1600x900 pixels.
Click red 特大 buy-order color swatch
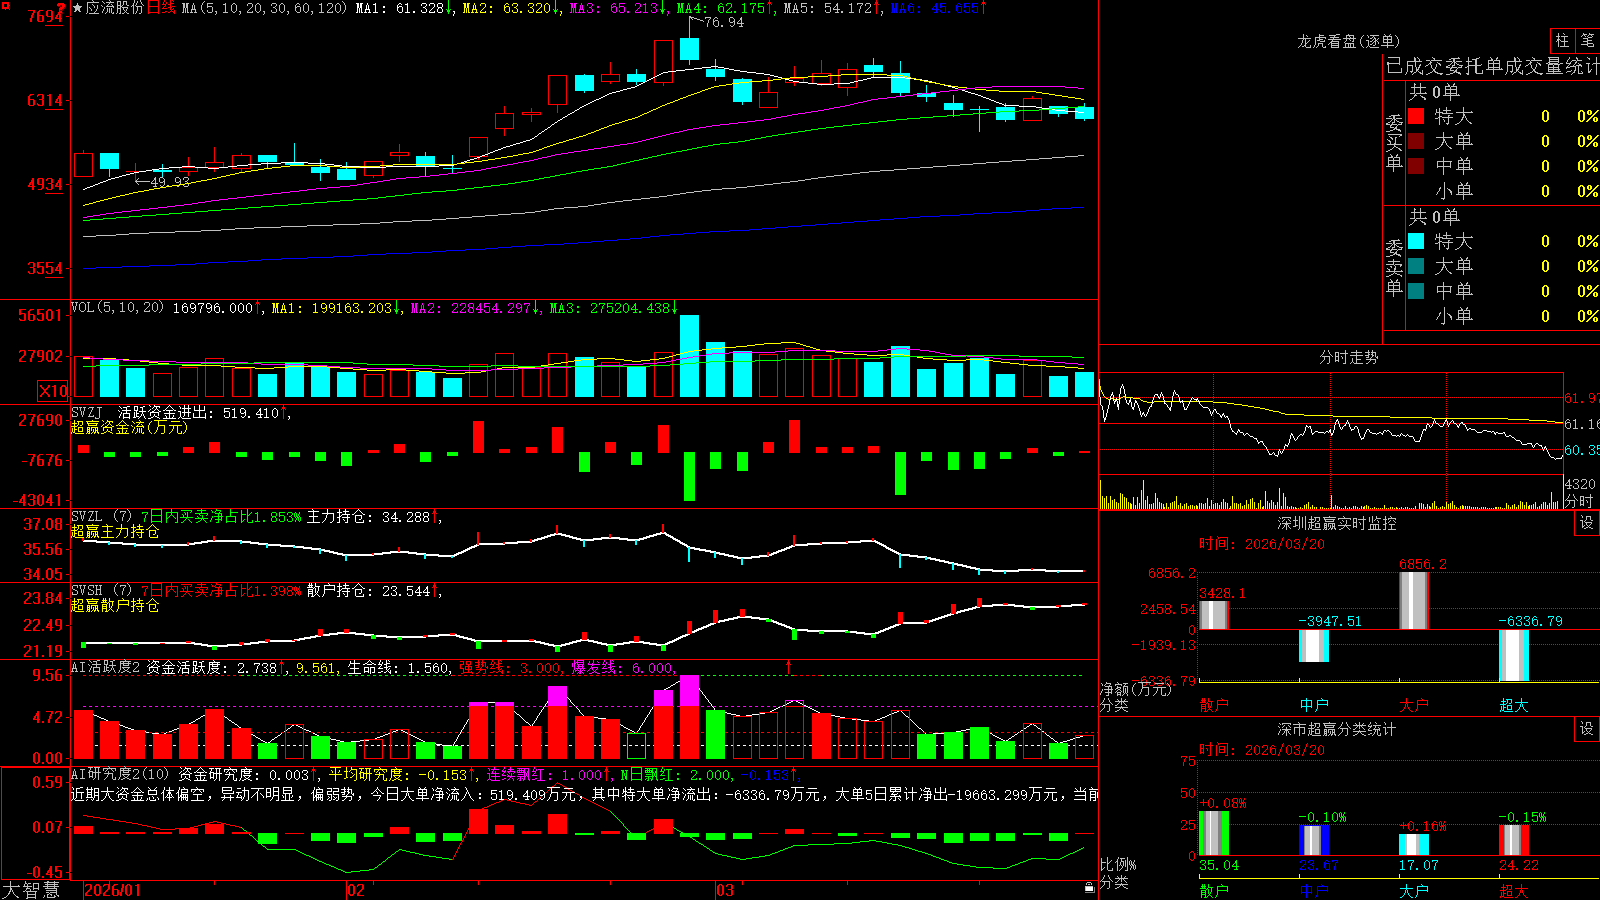click(1416, 116)
